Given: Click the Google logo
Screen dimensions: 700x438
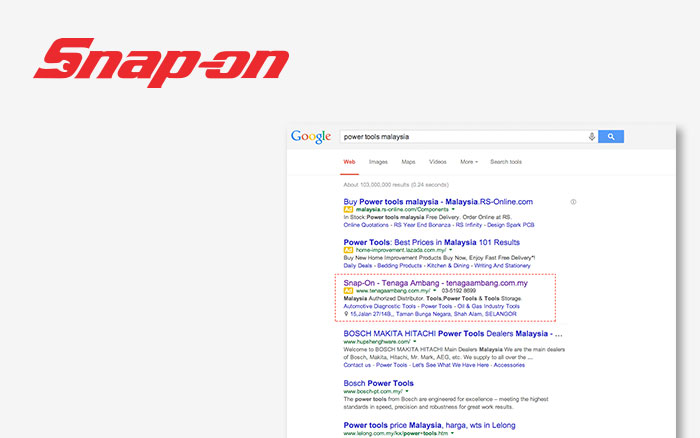Looking at the screenshot, I should [310, 136].
